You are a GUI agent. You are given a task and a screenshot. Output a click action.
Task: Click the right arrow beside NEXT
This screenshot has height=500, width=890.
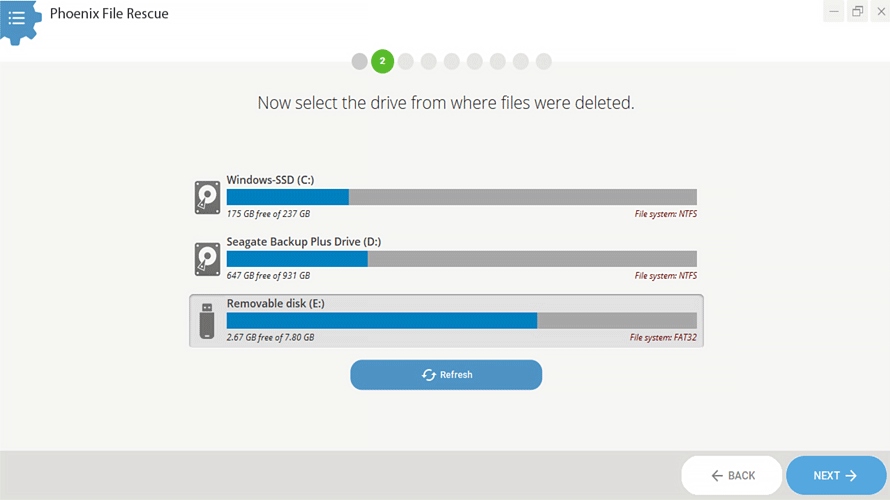851,476
